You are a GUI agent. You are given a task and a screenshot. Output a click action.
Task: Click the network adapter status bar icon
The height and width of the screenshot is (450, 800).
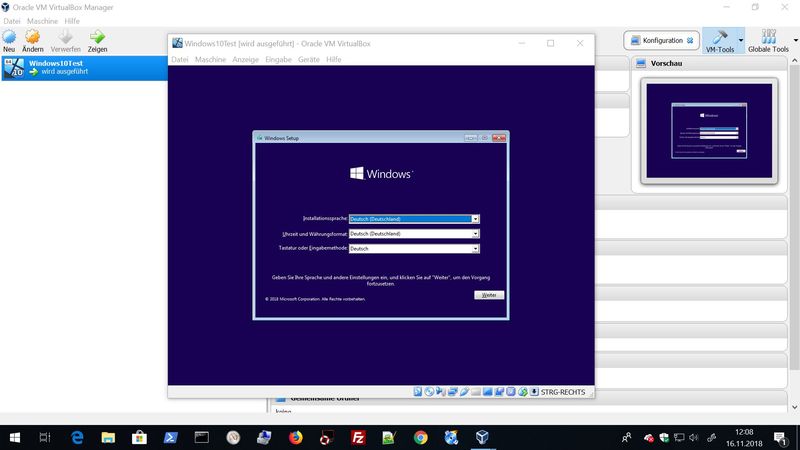[453, 392]
